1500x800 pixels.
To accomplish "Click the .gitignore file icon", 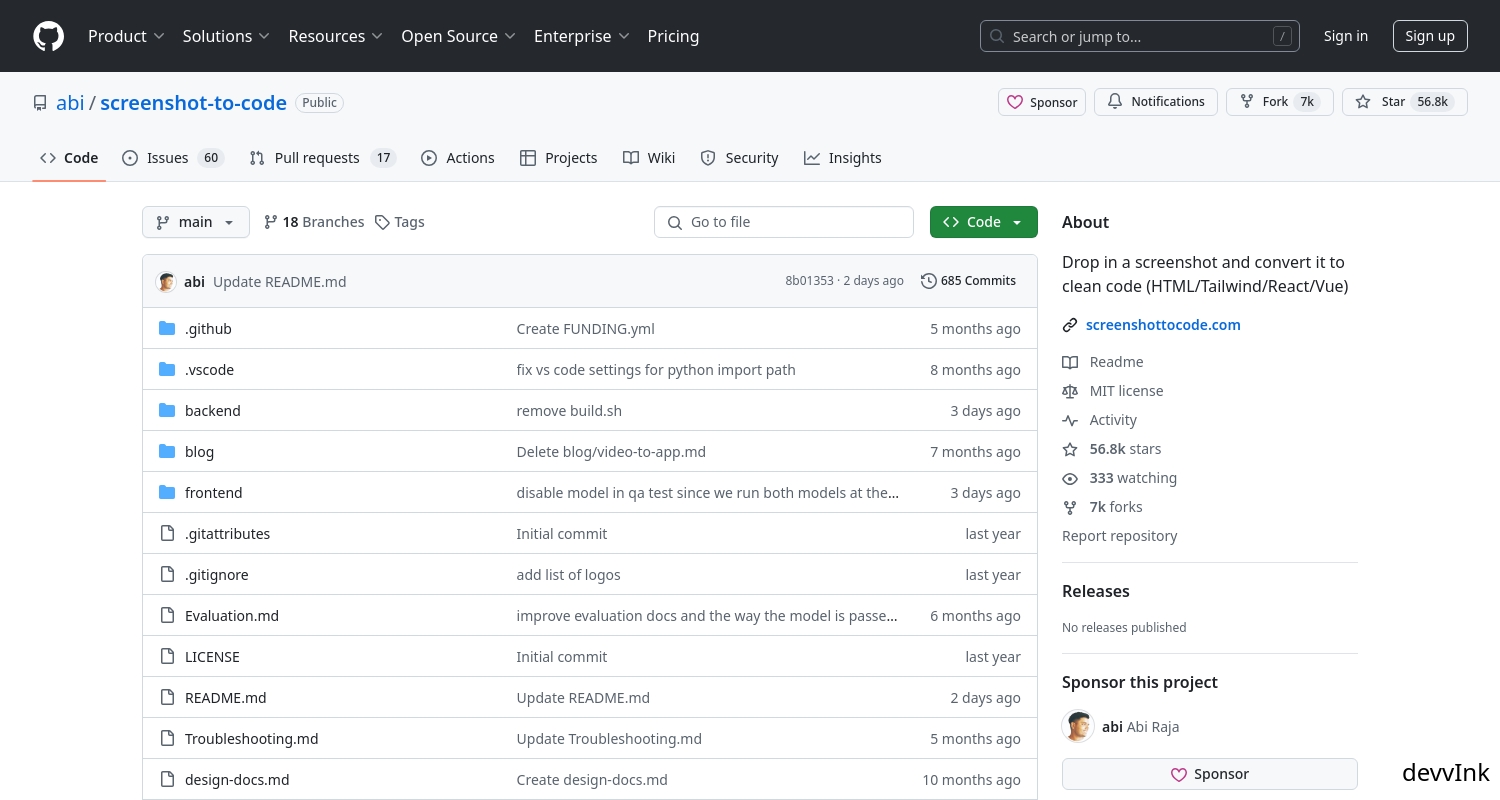I will [x=167, y=575].
